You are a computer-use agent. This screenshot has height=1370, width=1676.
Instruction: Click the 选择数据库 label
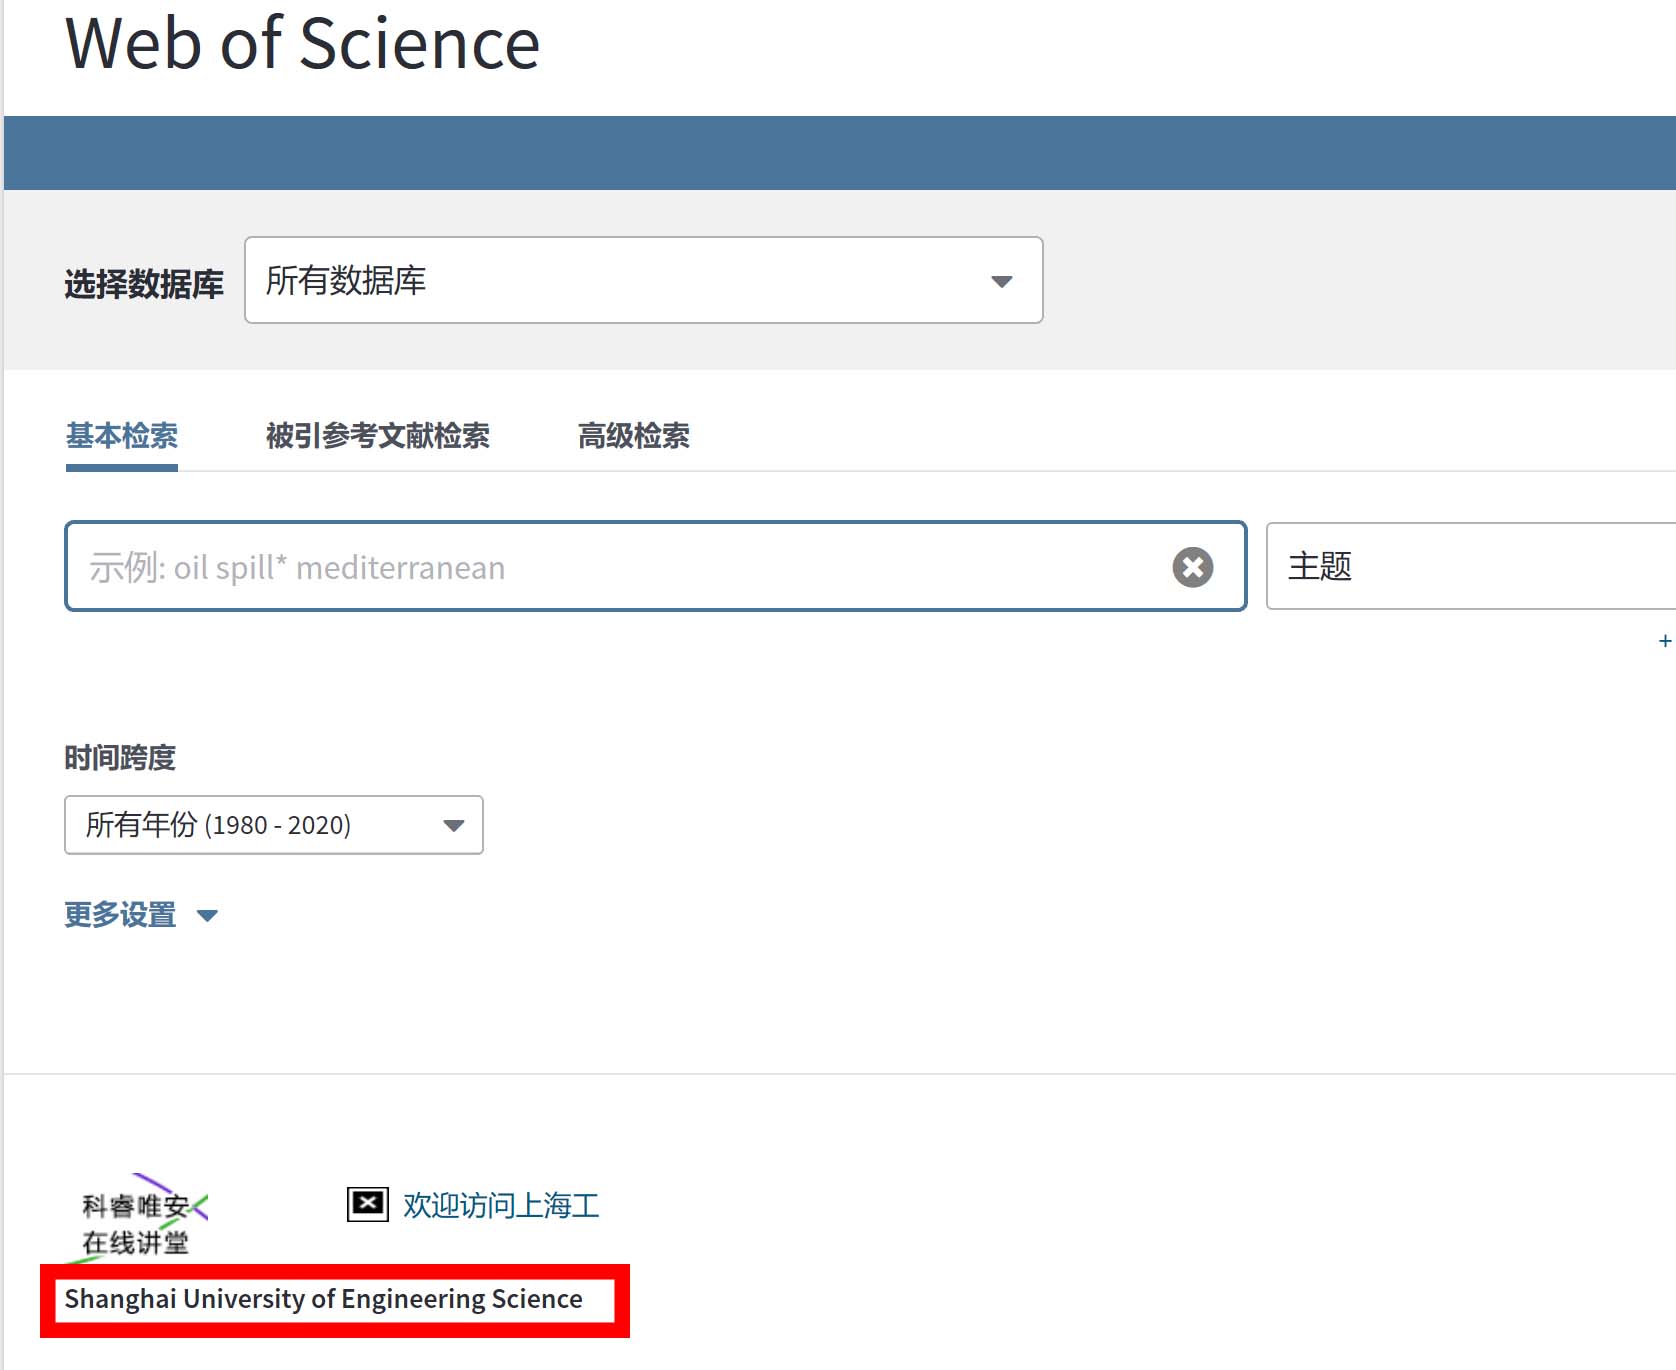click(x=144, y=284)
